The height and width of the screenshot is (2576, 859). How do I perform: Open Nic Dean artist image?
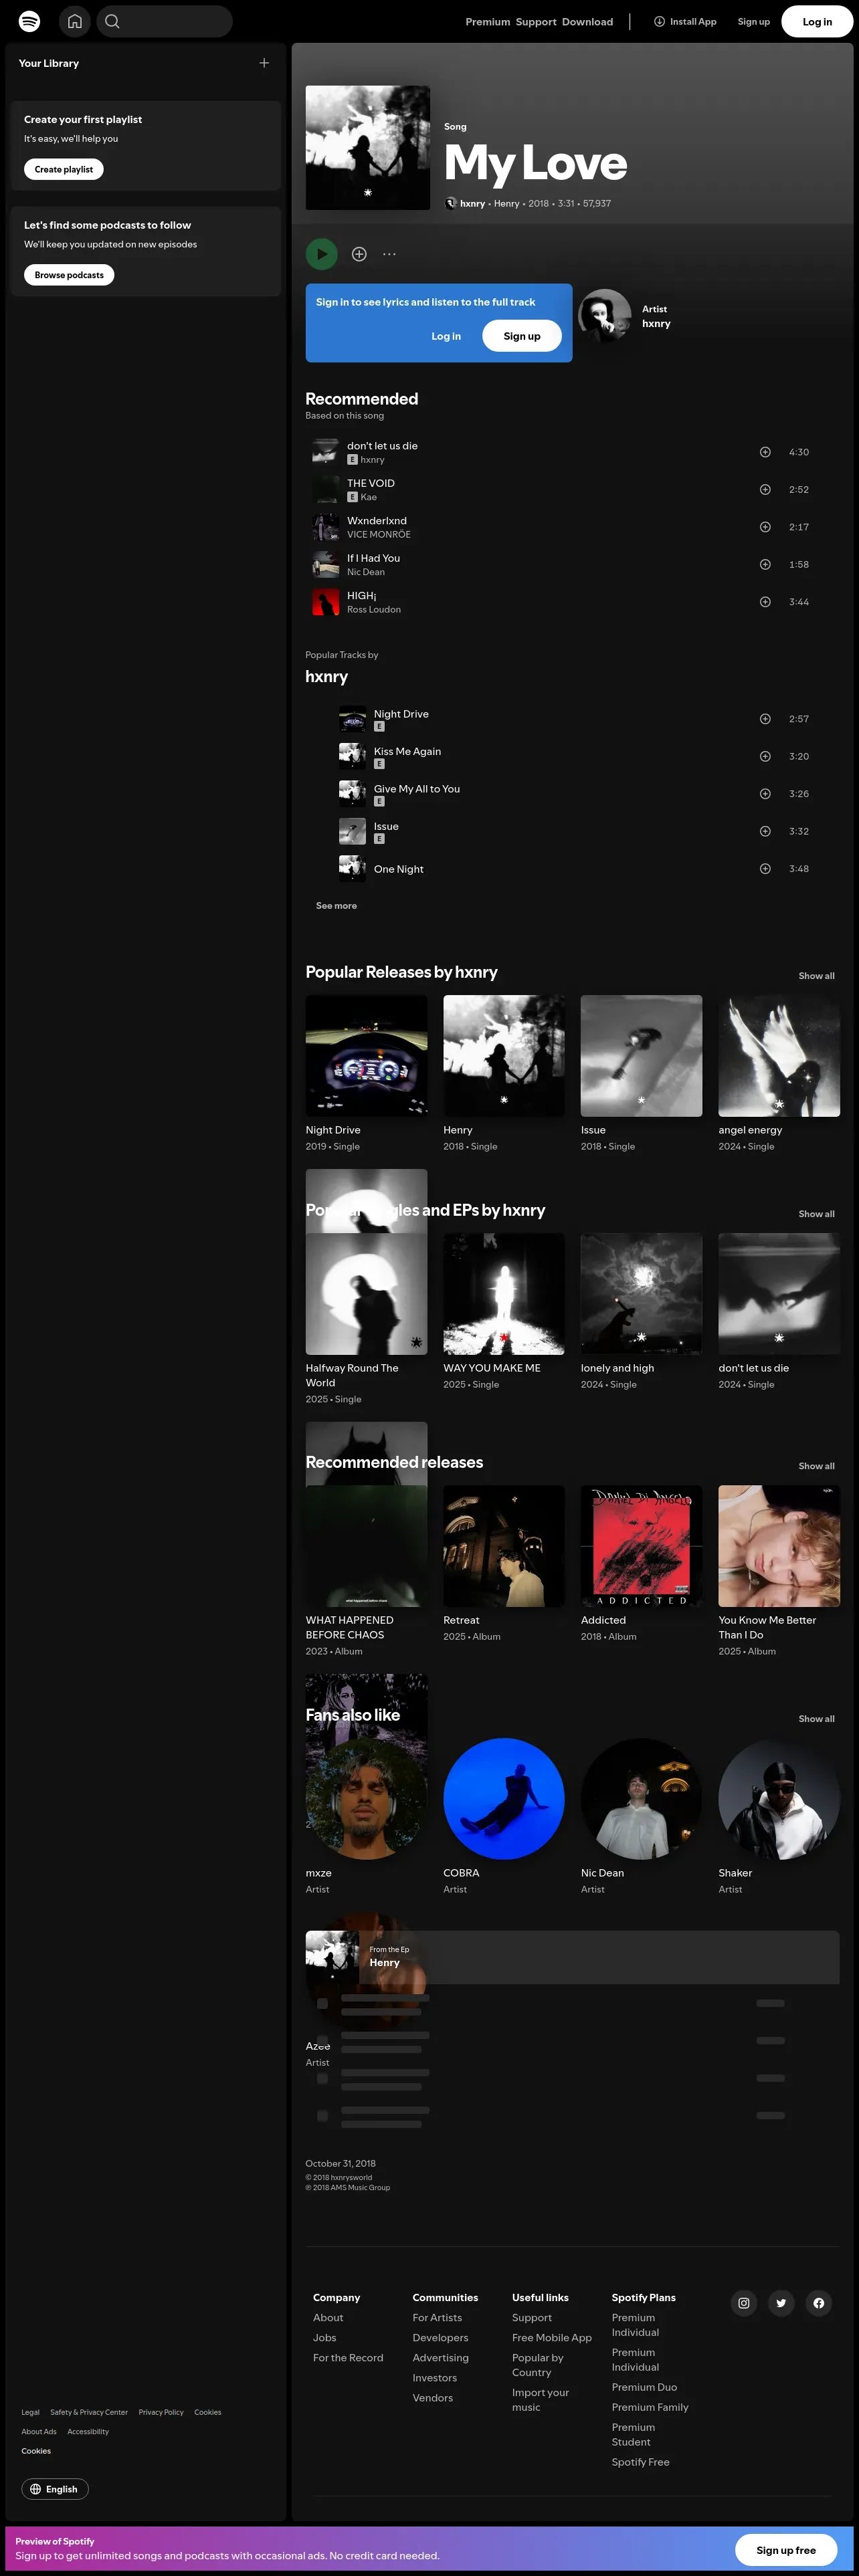tap(641, 1799)
